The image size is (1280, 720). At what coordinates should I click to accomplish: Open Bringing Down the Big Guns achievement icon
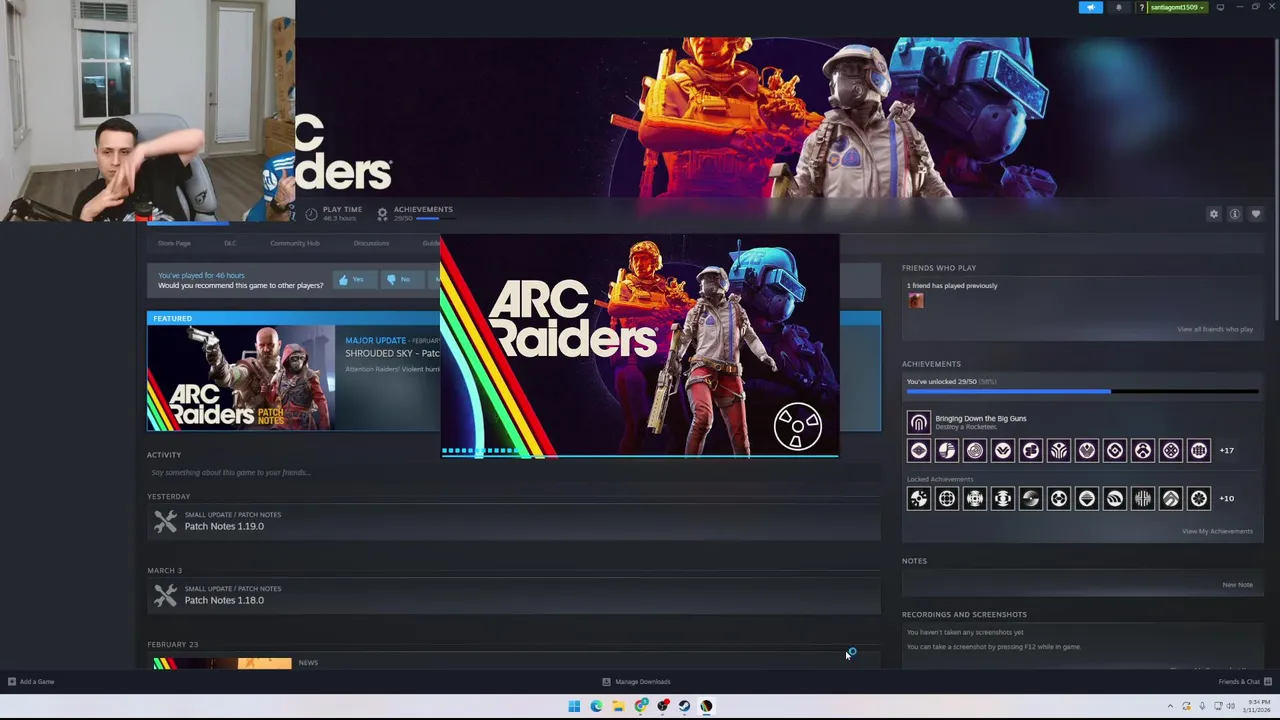click(918, 422)
